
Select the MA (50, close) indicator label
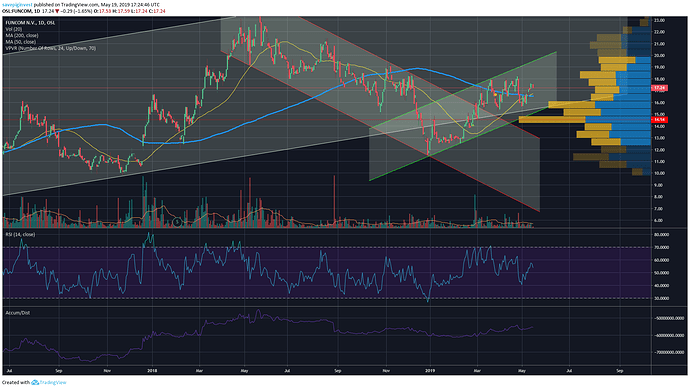tap(21, 42)
